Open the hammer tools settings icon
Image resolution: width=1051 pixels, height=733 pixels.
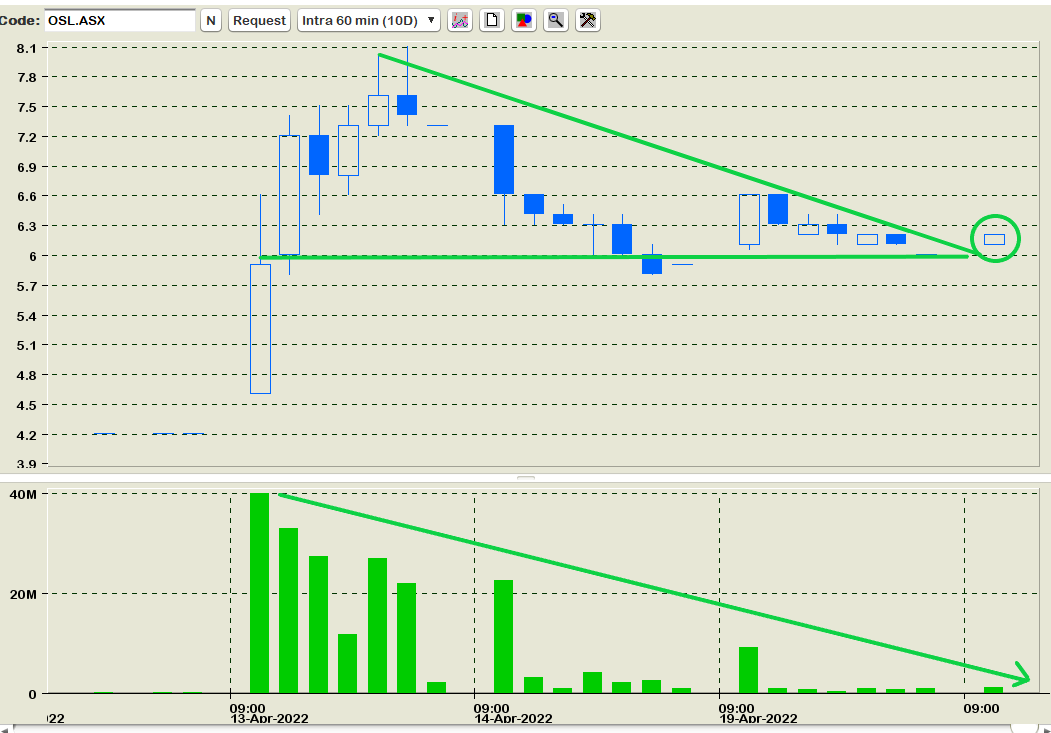tap(588, 20)
